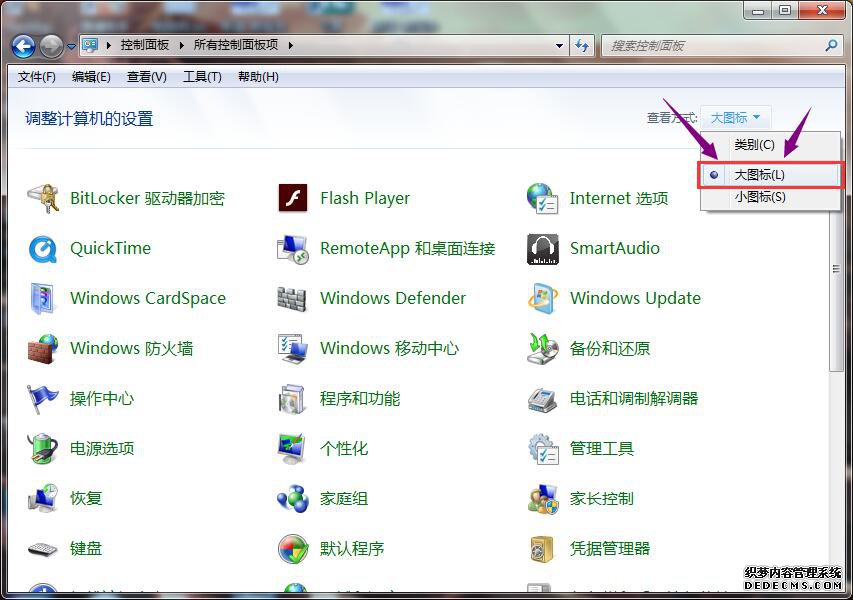Viewport: 853px width, 600px height.
Task: Click the 凭据管理器 safe icon
Action: tap(542, 548)
